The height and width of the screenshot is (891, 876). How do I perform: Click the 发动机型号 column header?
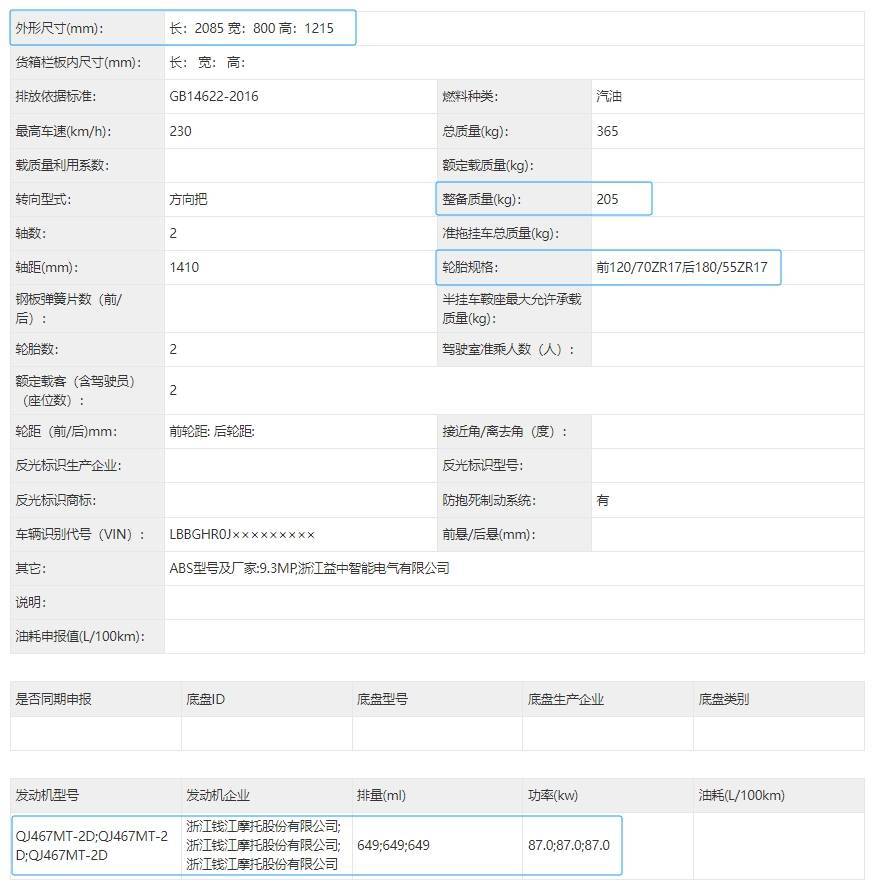(x=47, y=796)
